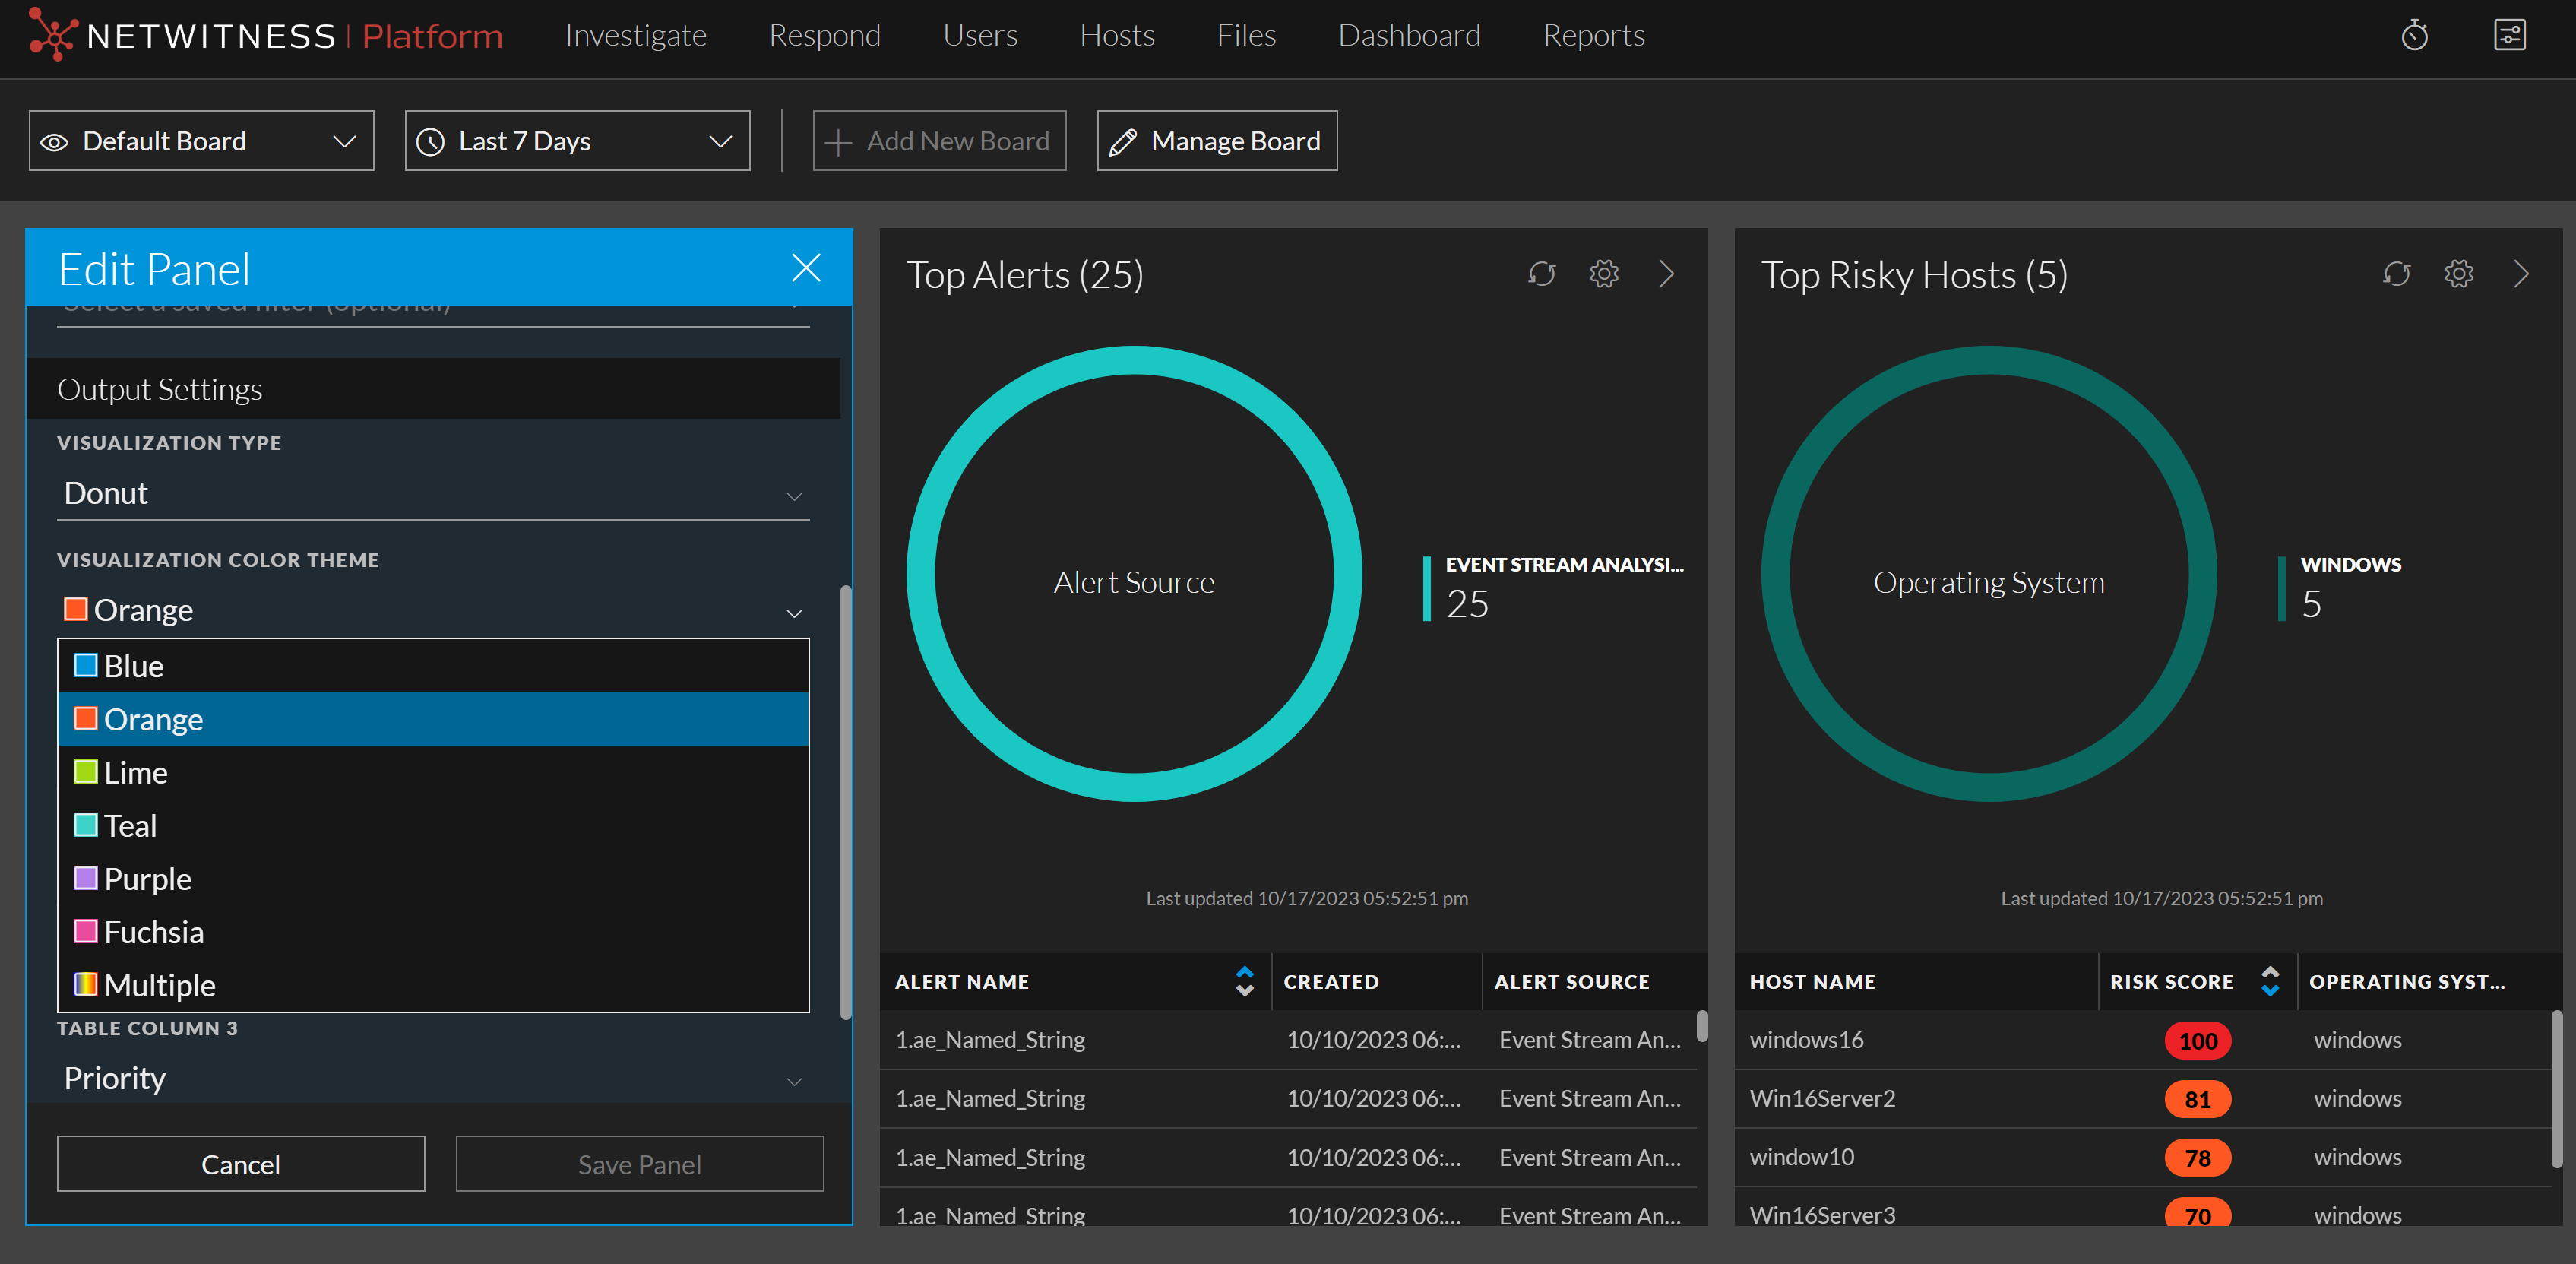Open the Default Board dropdown
Screen dimensions: 2576x1264
201,141
